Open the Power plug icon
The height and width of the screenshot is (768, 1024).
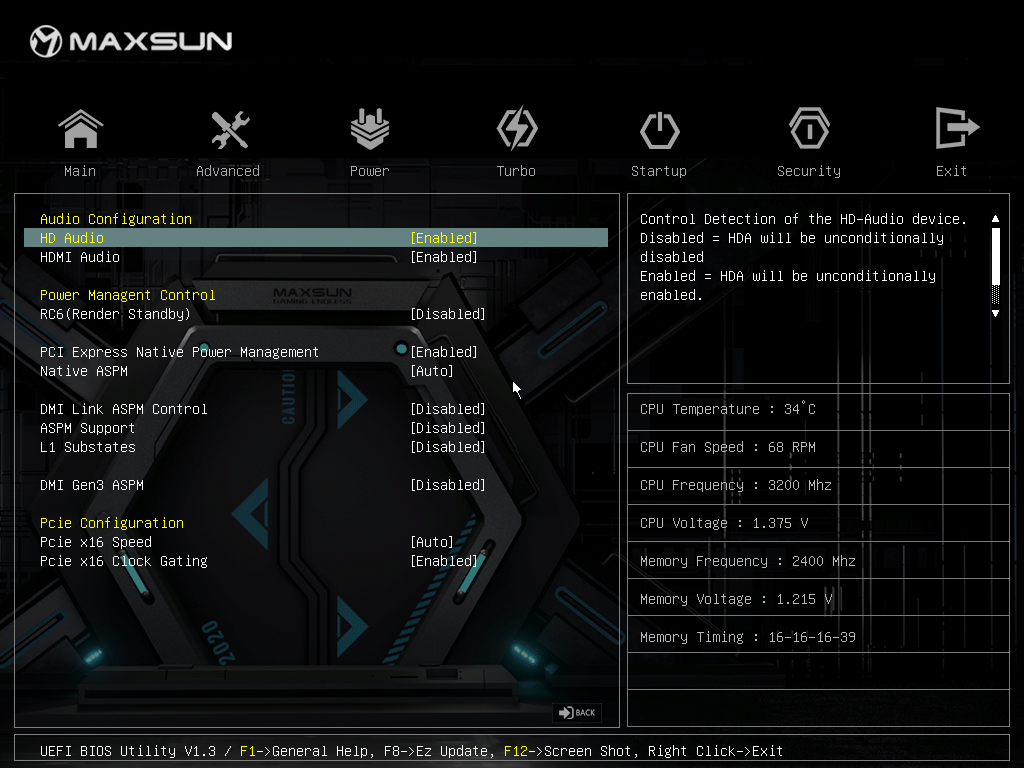point(370,129)
